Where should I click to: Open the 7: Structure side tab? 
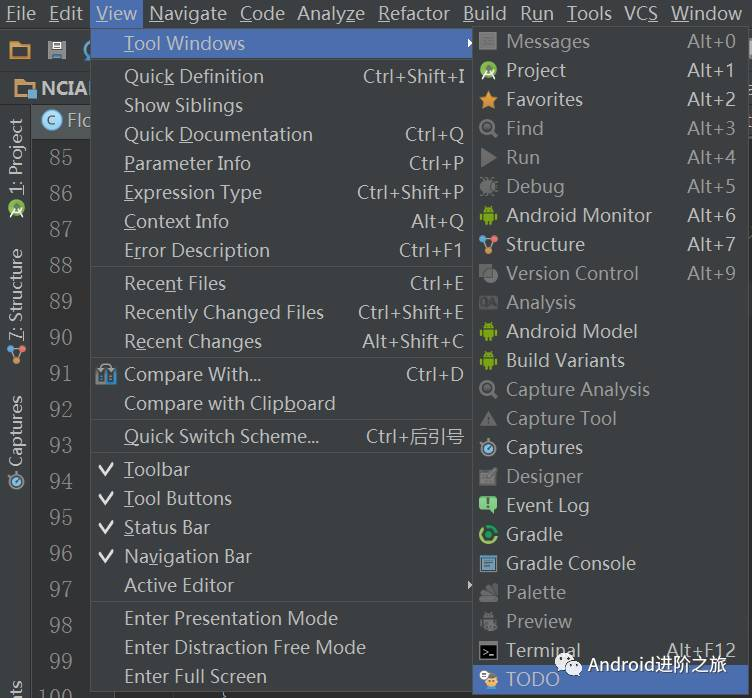(16, 306)
